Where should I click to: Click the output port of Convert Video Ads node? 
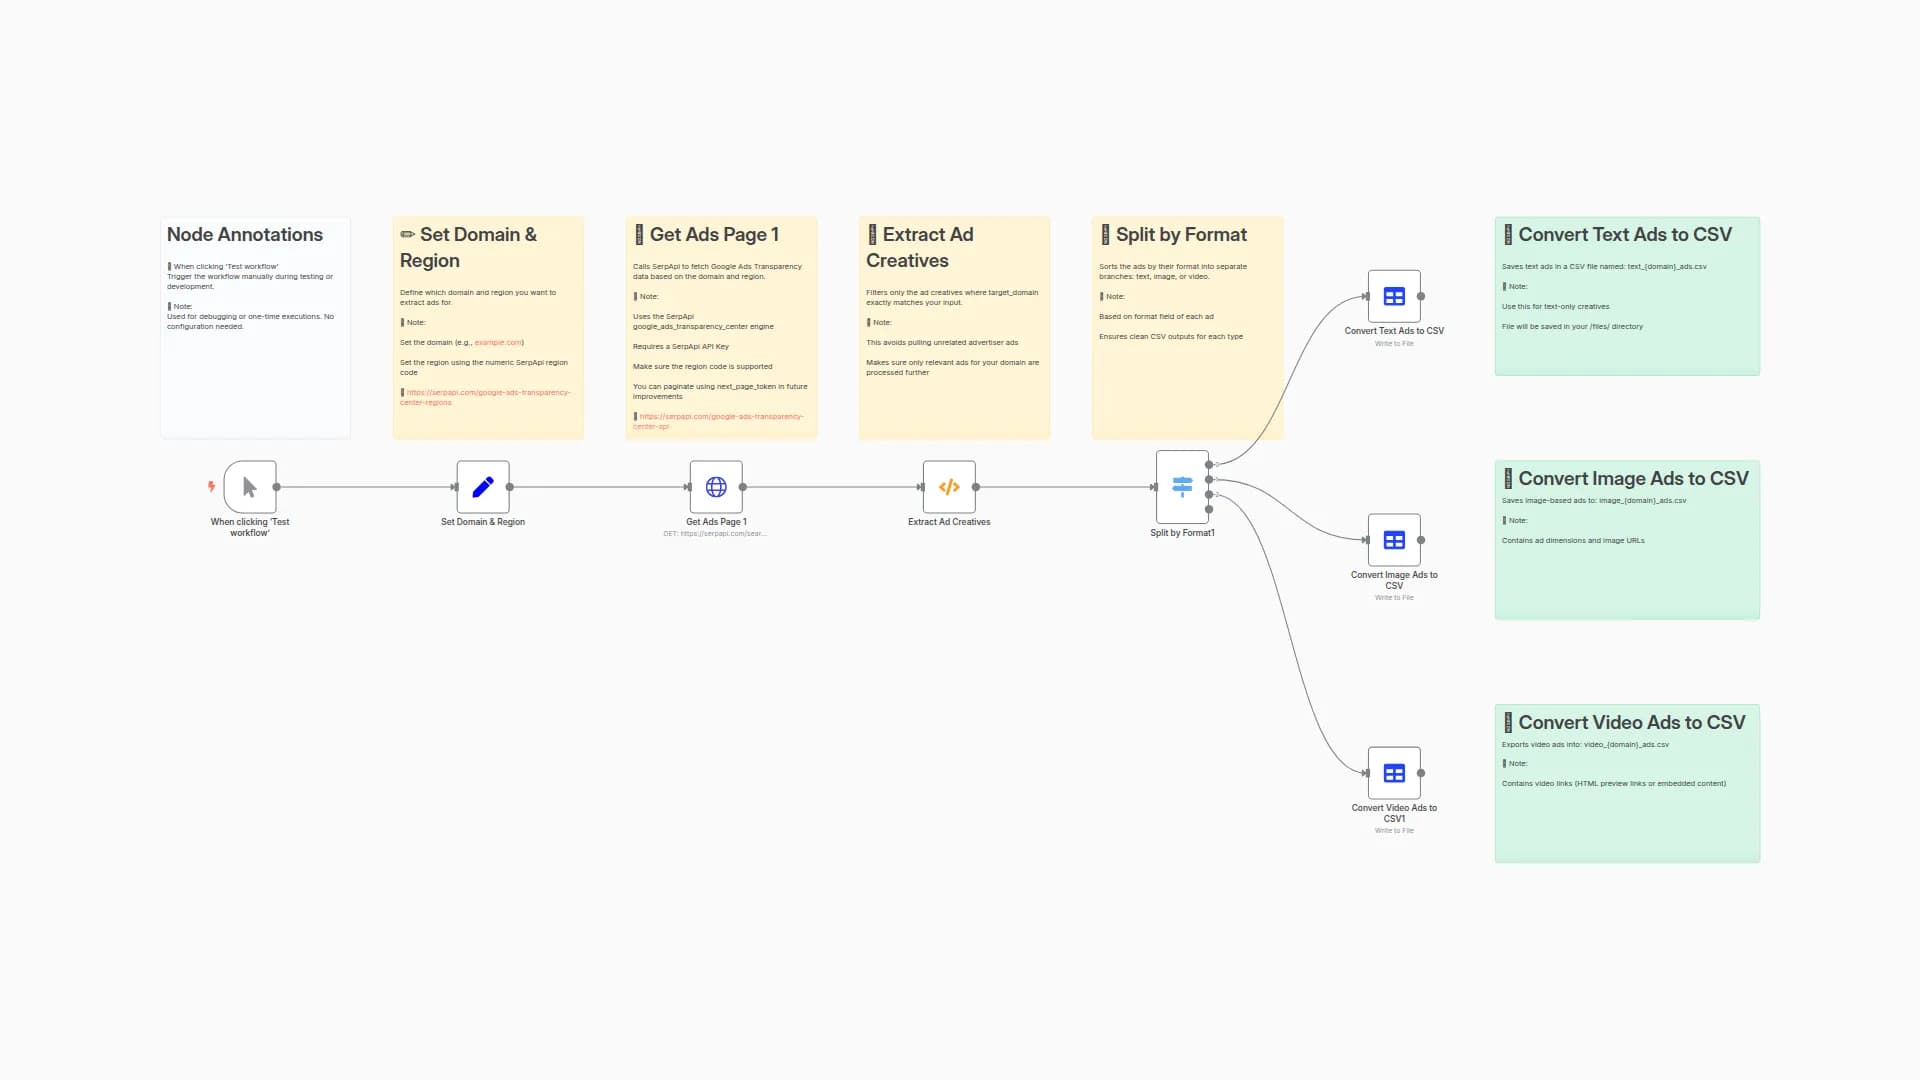click(x=1421, y=773)
